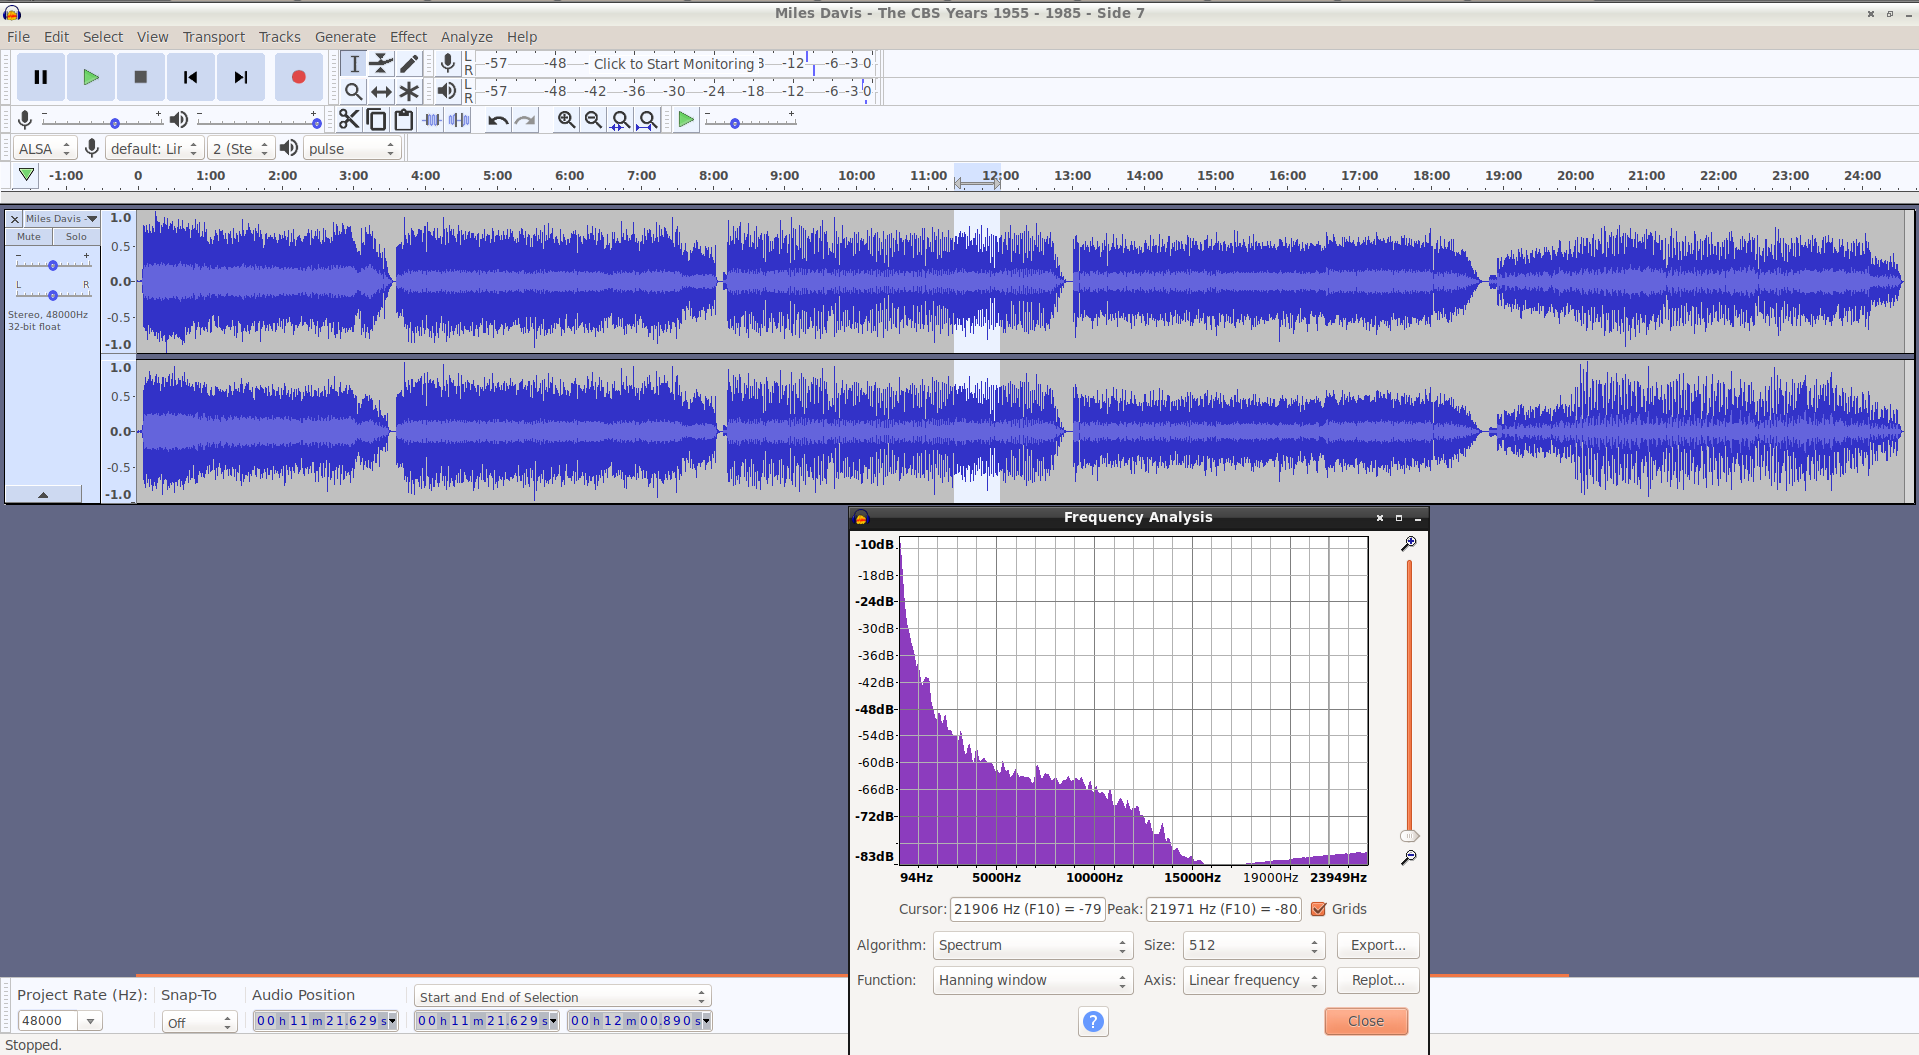Solo the Miles Davis track
The image size is (1919, 1055).
pyautogui.click(x=76, y=237)
